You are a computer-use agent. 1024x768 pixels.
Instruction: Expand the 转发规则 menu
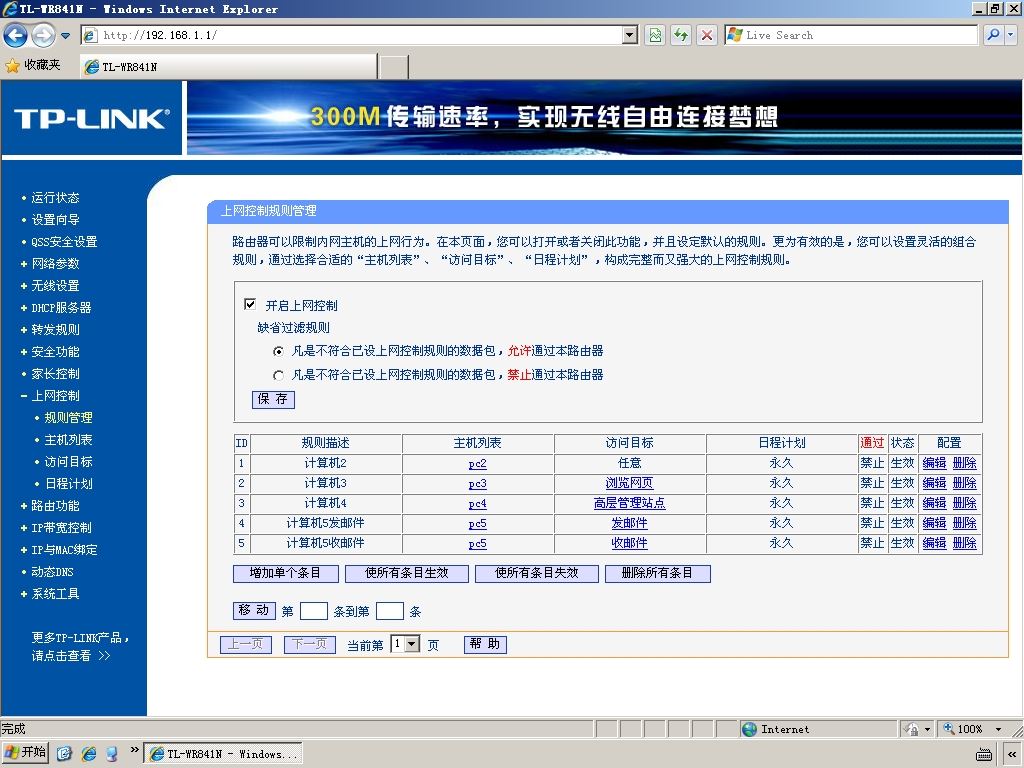pos(55,330)
